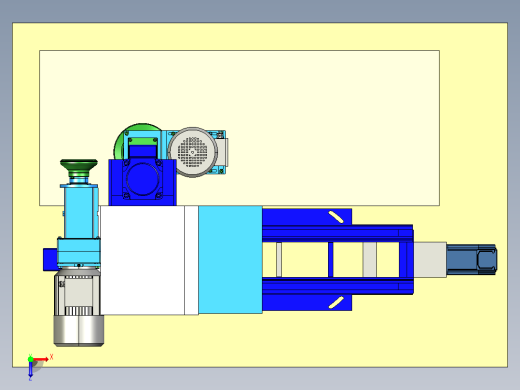Select the blue gearbox housing with circular flange
520x390 pixels.
142,182
